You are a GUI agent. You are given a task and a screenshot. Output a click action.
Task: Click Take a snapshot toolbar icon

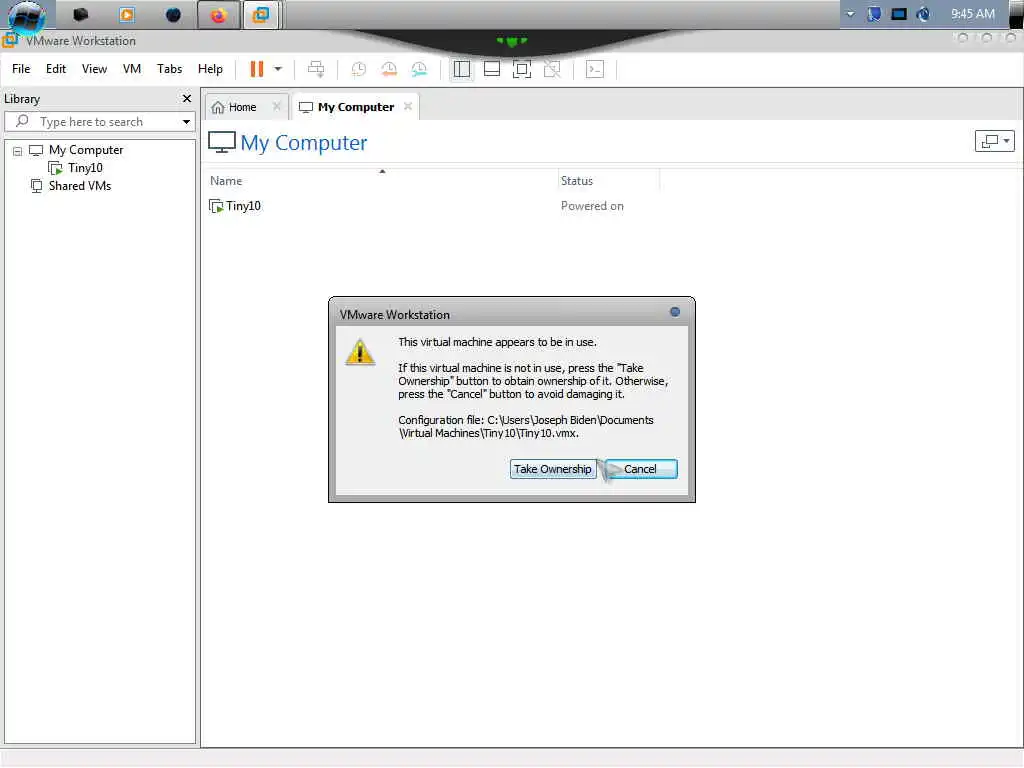click(359, 69)
